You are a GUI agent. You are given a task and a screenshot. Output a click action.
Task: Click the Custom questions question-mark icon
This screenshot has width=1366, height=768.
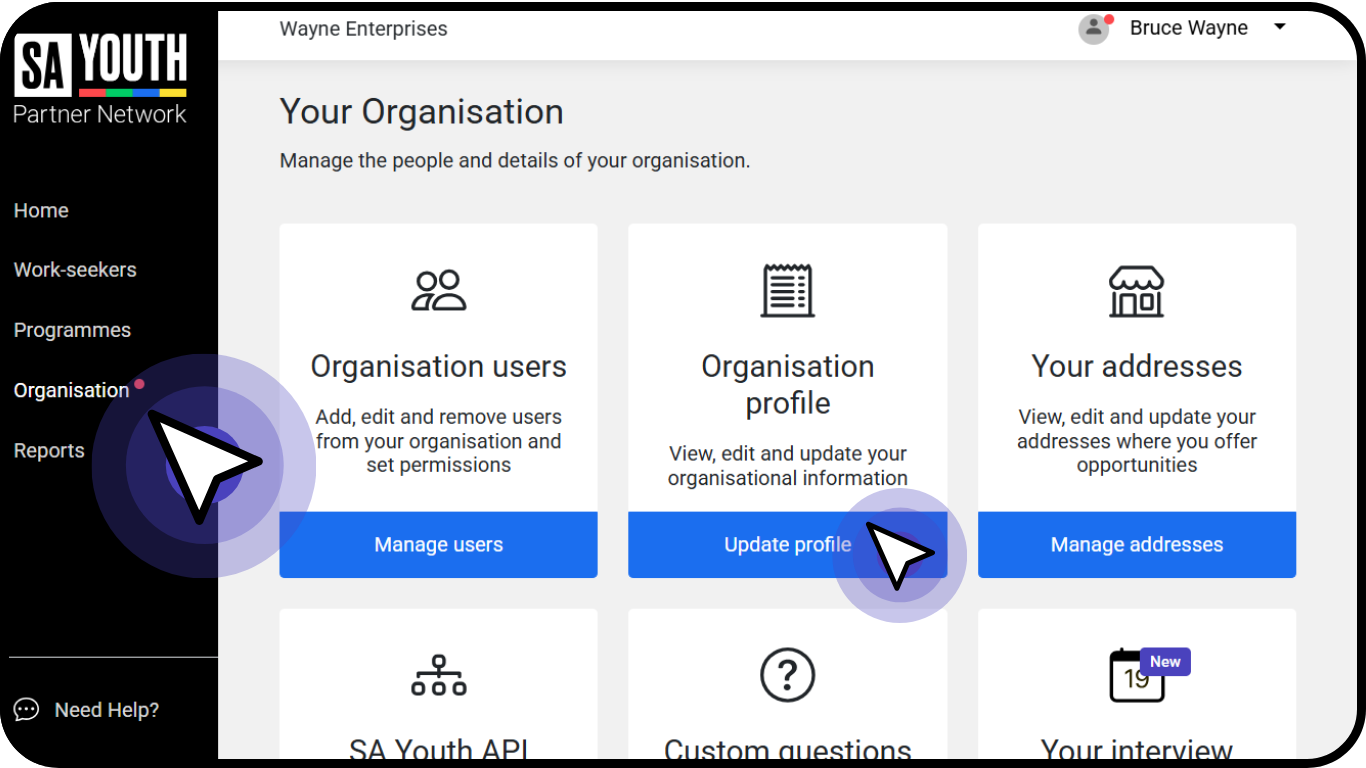pos(788,675)
